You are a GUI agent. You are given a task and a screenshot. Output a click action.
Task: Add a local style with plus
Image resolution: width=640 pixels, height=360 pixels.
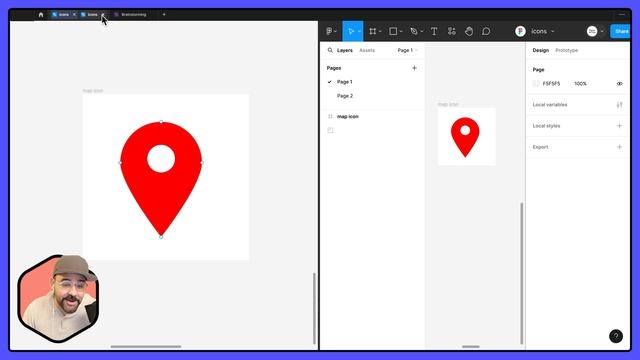tap(619, 126)
